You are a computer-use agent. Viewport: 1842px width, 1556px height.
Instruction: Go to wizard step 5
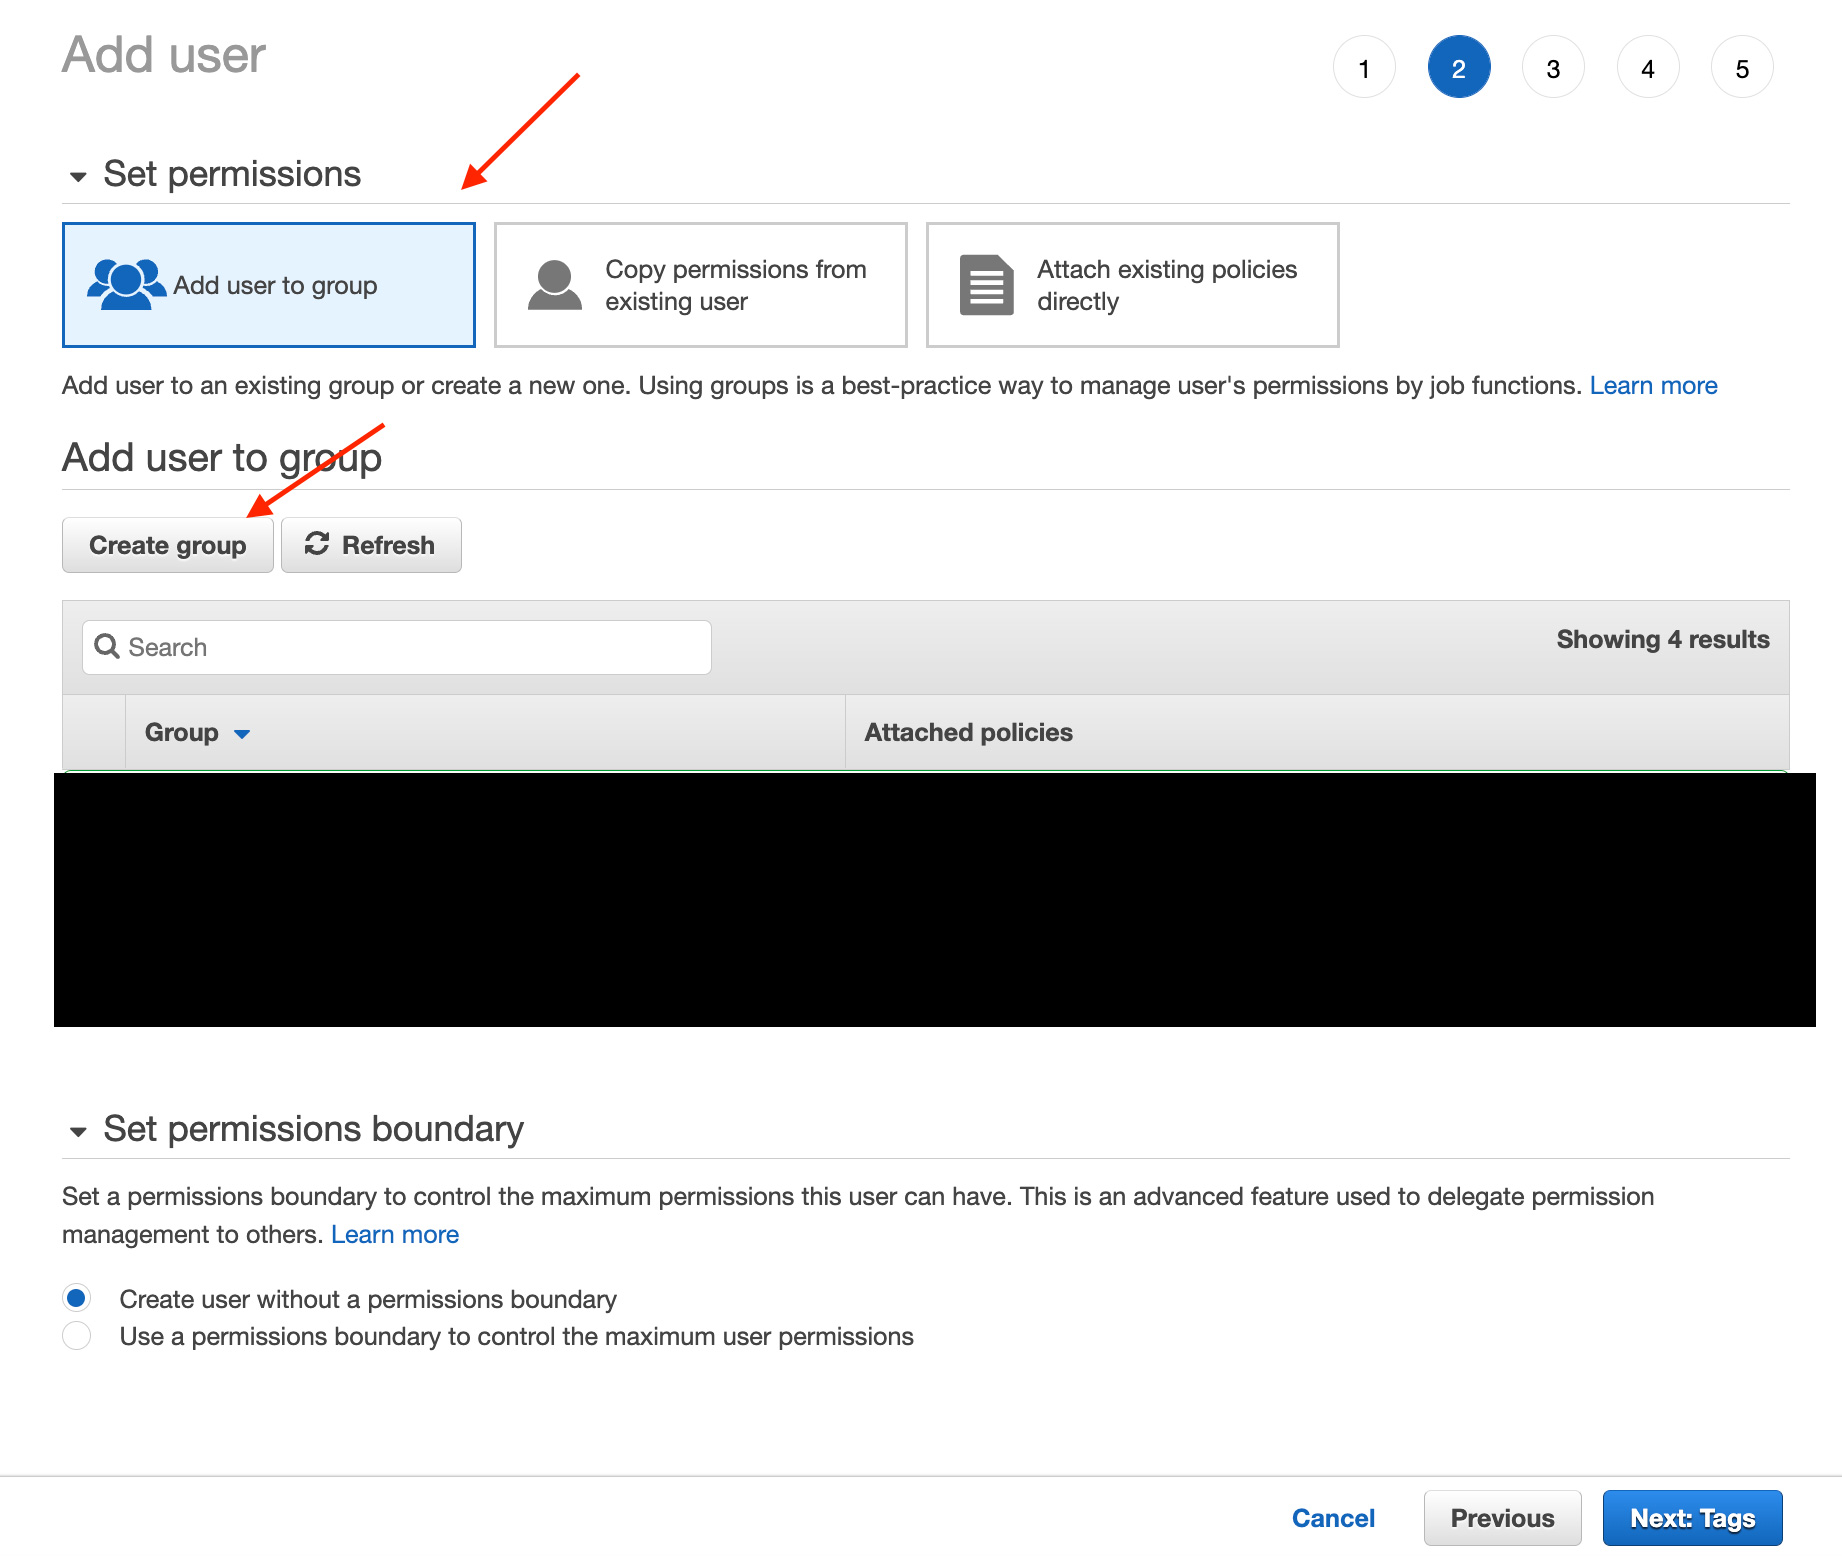click(1742, 68)
